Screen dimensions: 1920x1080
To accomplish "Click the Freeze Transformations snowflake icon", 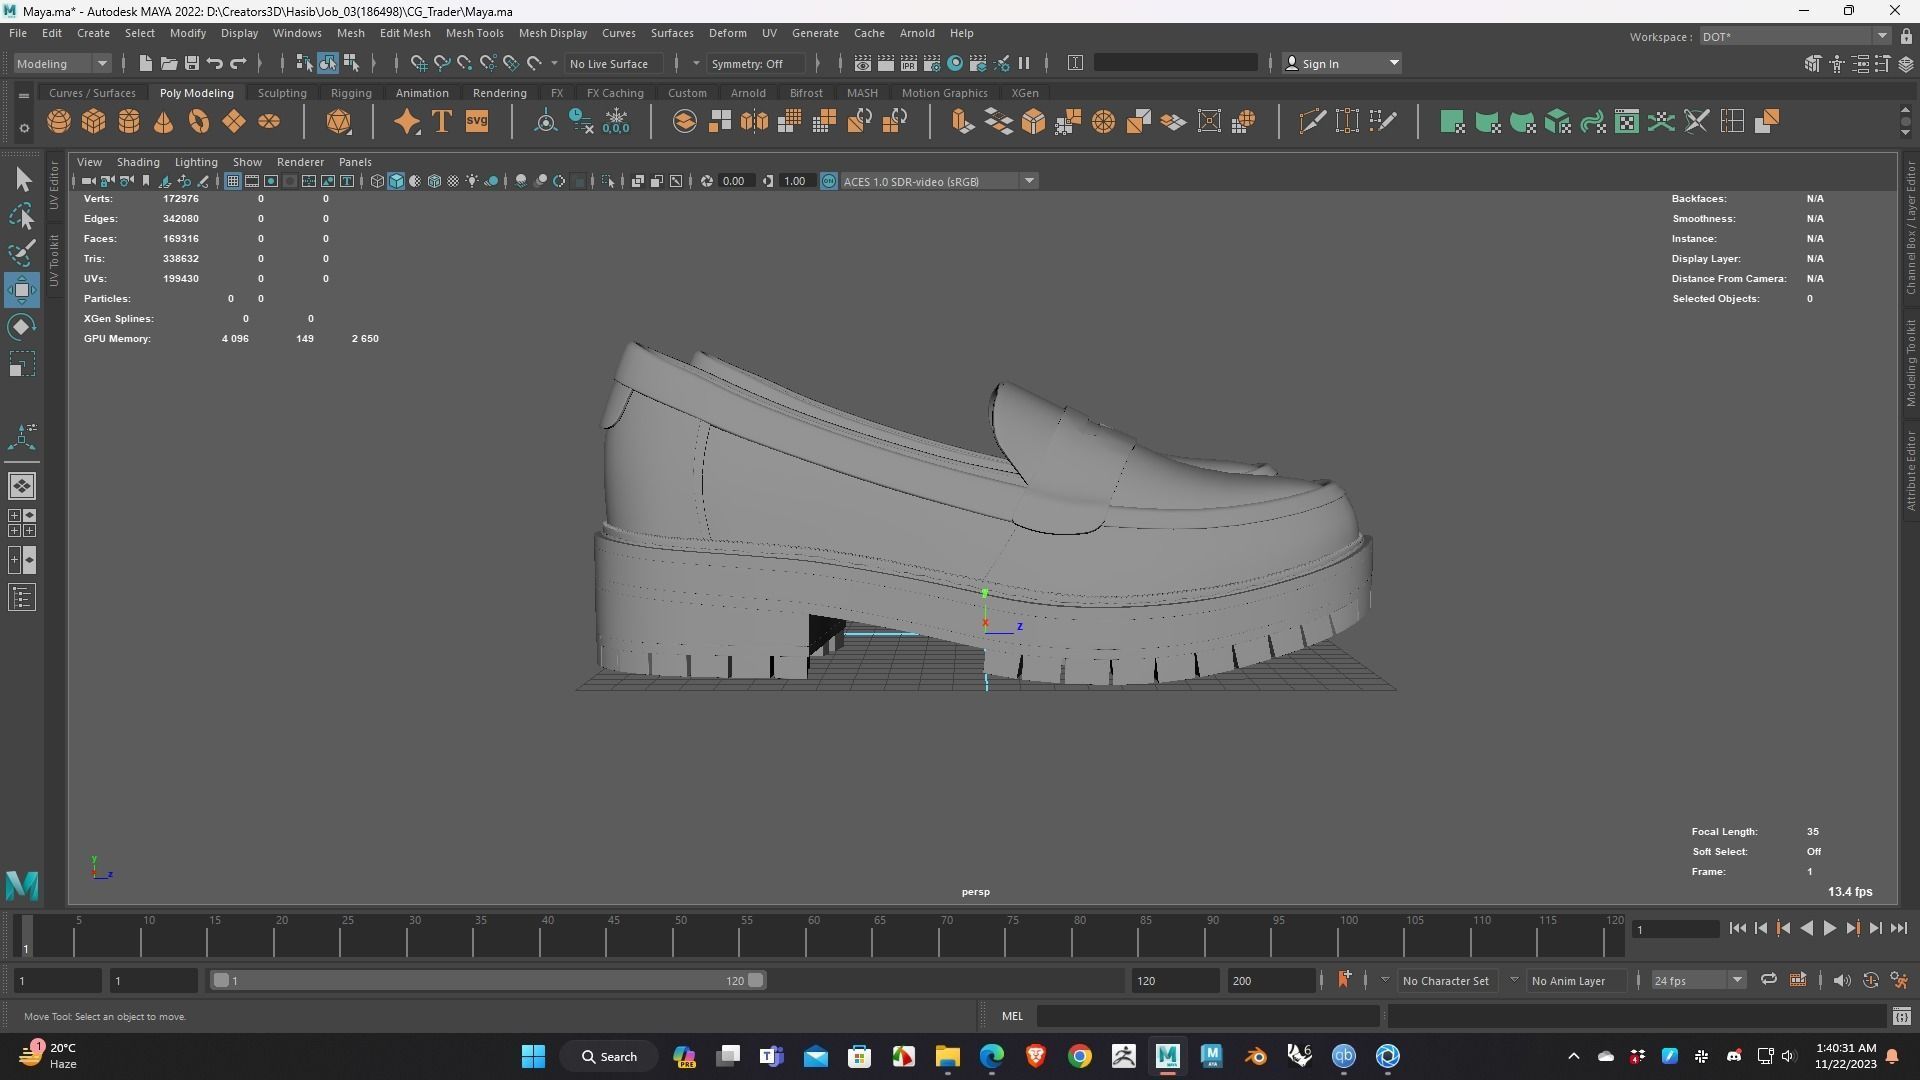I will click(x=616, y=122).
